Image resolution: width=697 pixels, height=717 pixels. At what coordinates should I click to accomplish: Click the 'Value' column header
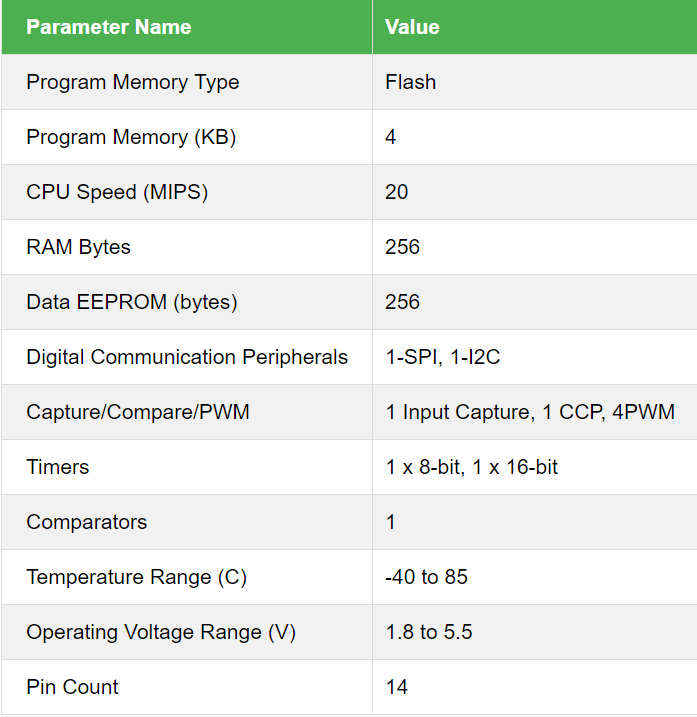point(412,27)
